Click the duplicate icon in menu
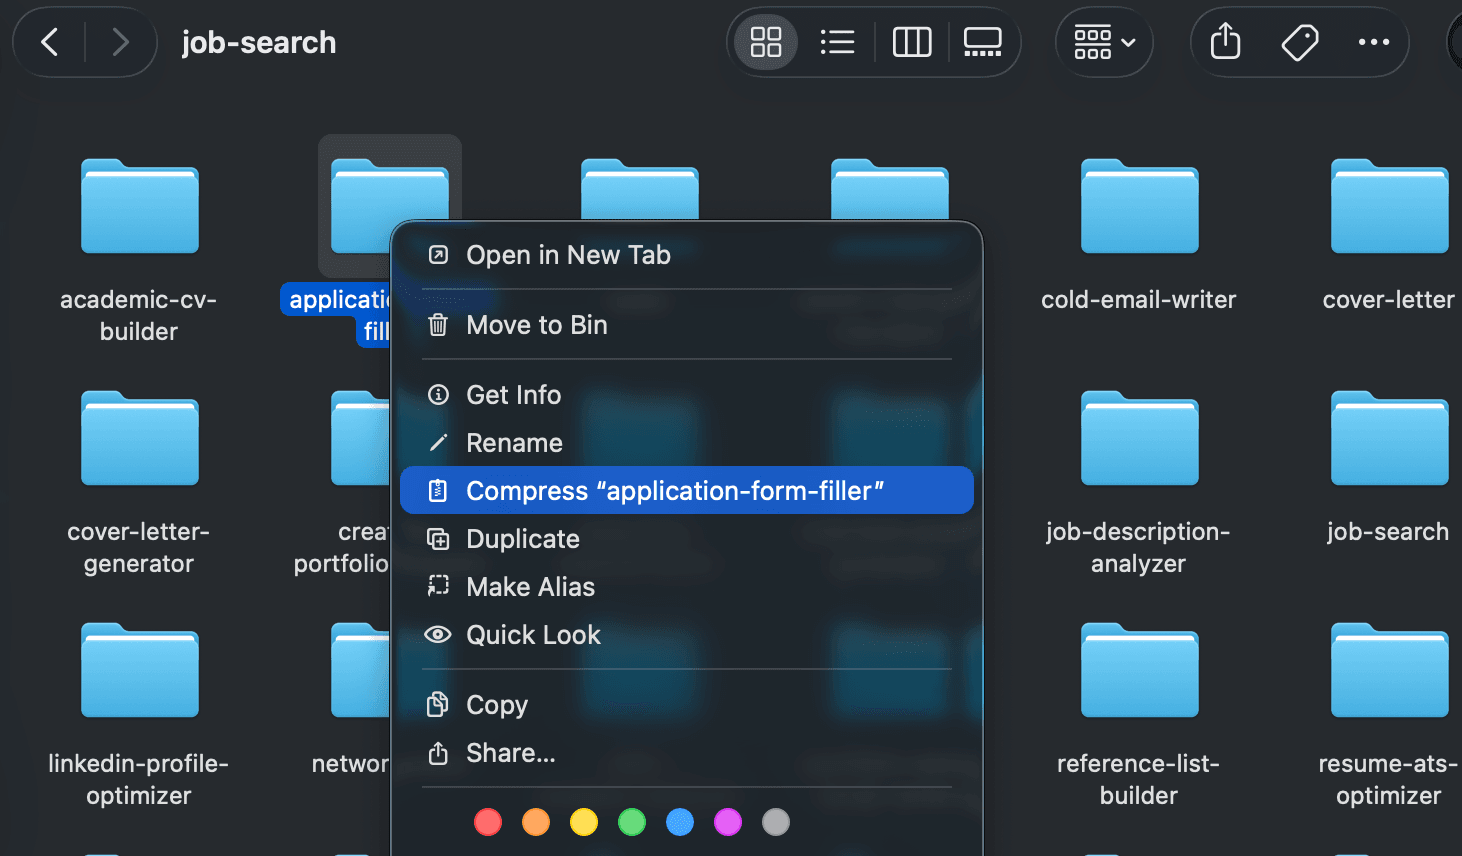This screenshot has height=856, width=1462. pyautogui.click(x=438, y=539)
